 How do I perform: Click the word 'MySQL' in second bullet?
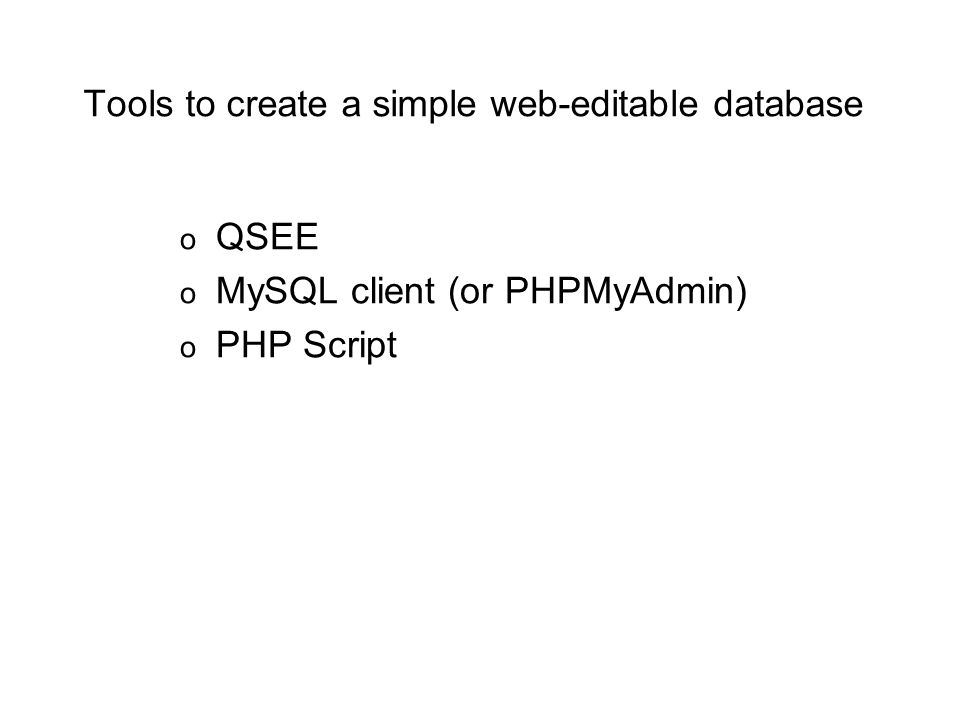click(276, 292)
